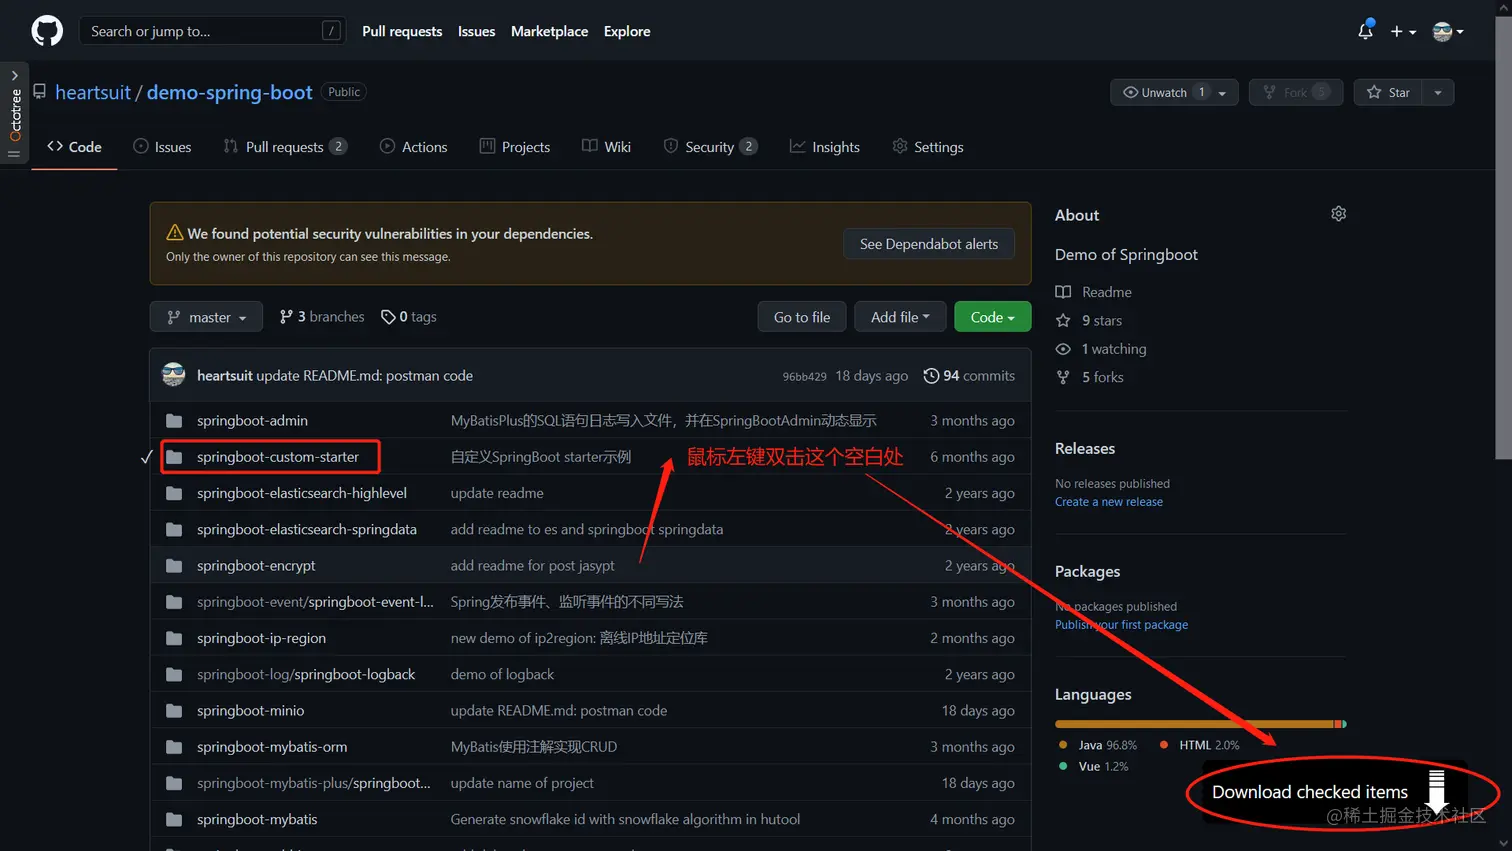Switch to the repository Pull requests tab
Image resolution: width=1512 pixels, height=851 pixels.
pyautogui.click(x=285, y=146)
